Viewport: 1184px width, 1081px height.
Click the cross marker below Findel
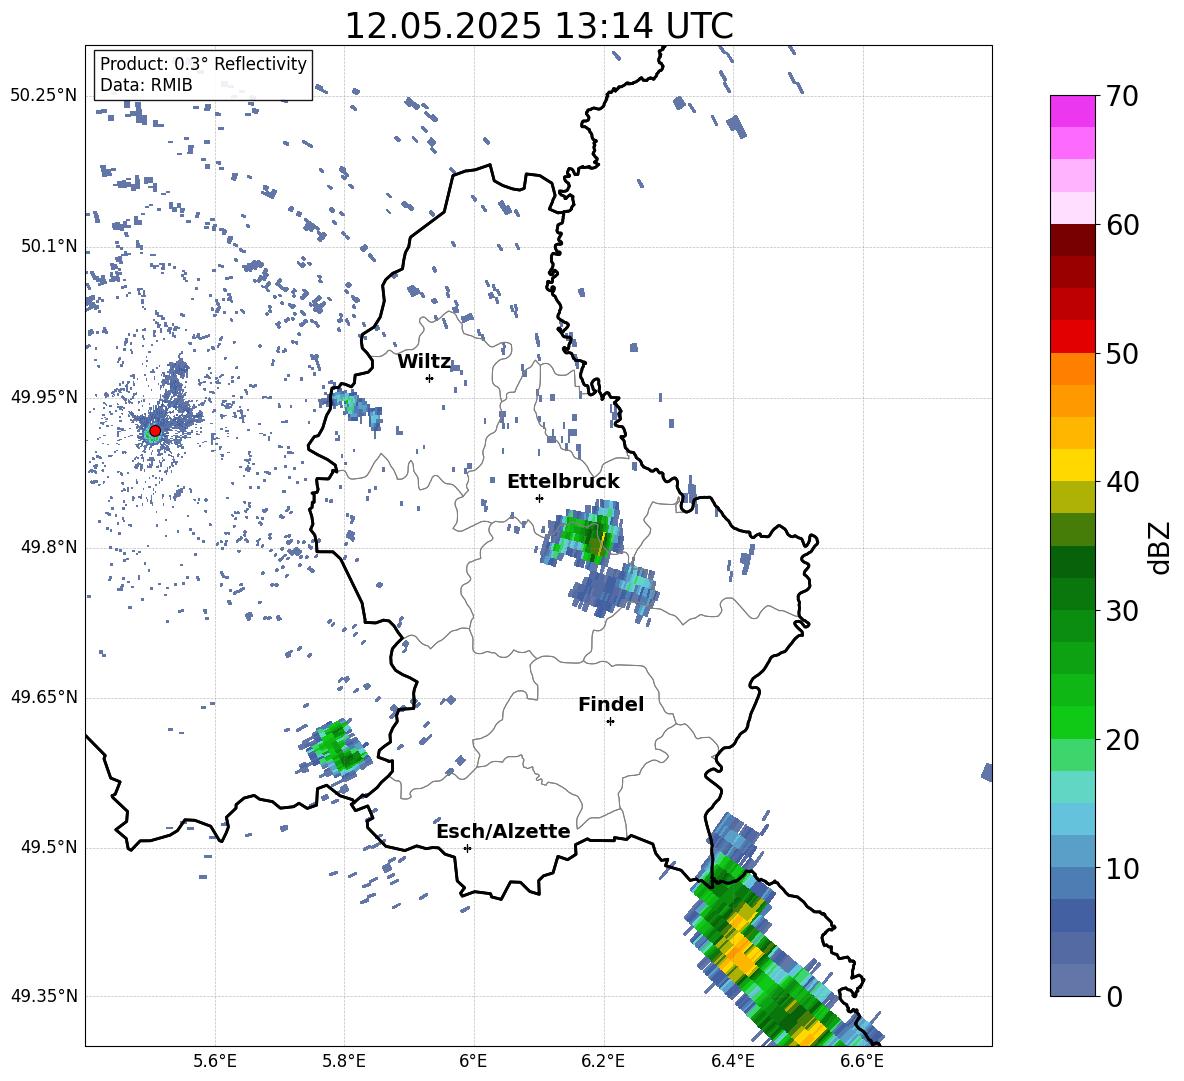click(610, 722)
